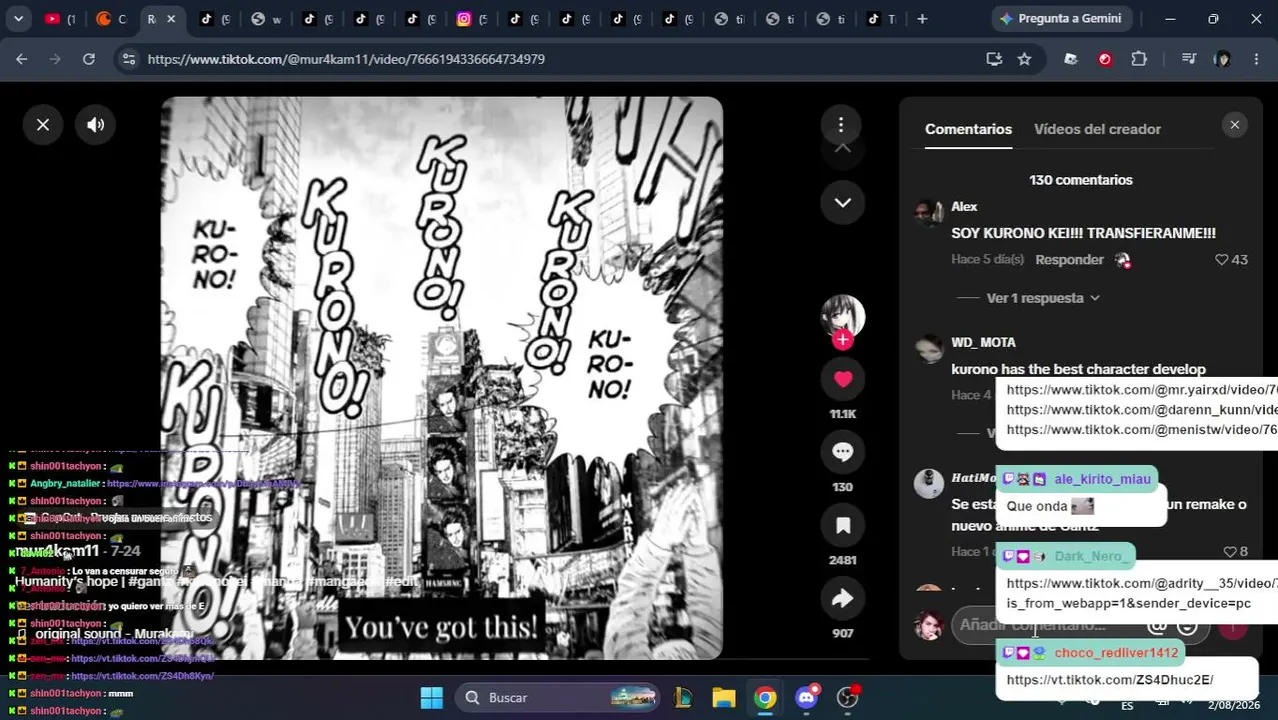
Task: Open File Explorer from taskbar
Action: click(724, 698)
